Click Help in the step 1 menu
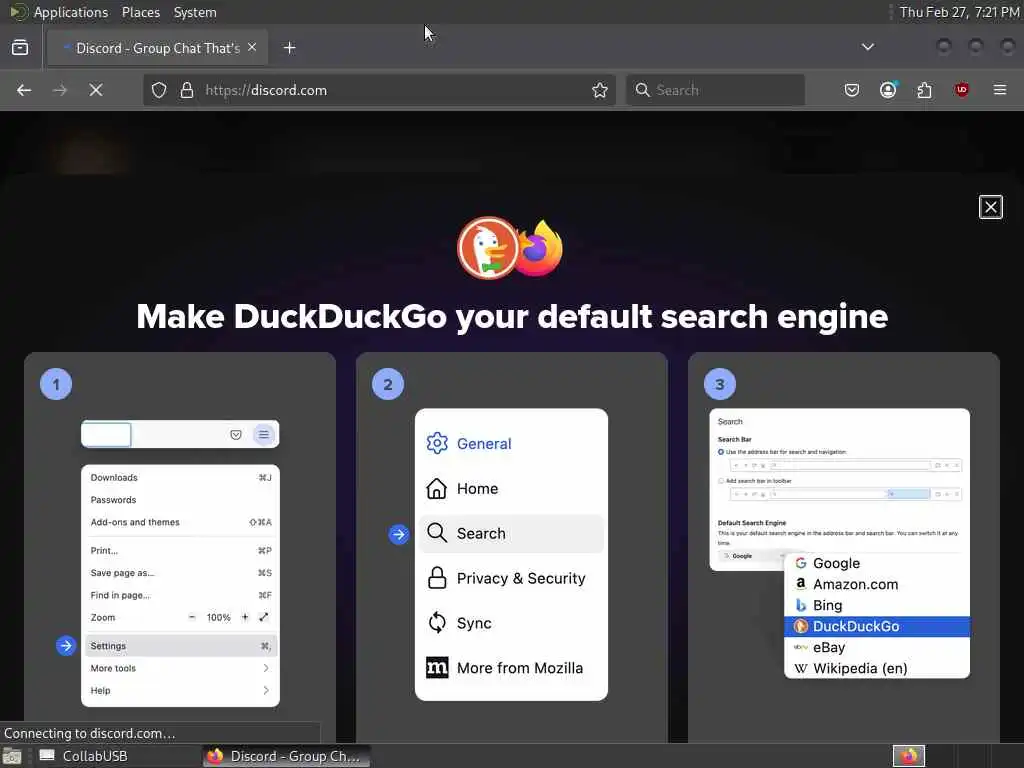Viewport: 1024px width, 768px height. pos(180,690)
